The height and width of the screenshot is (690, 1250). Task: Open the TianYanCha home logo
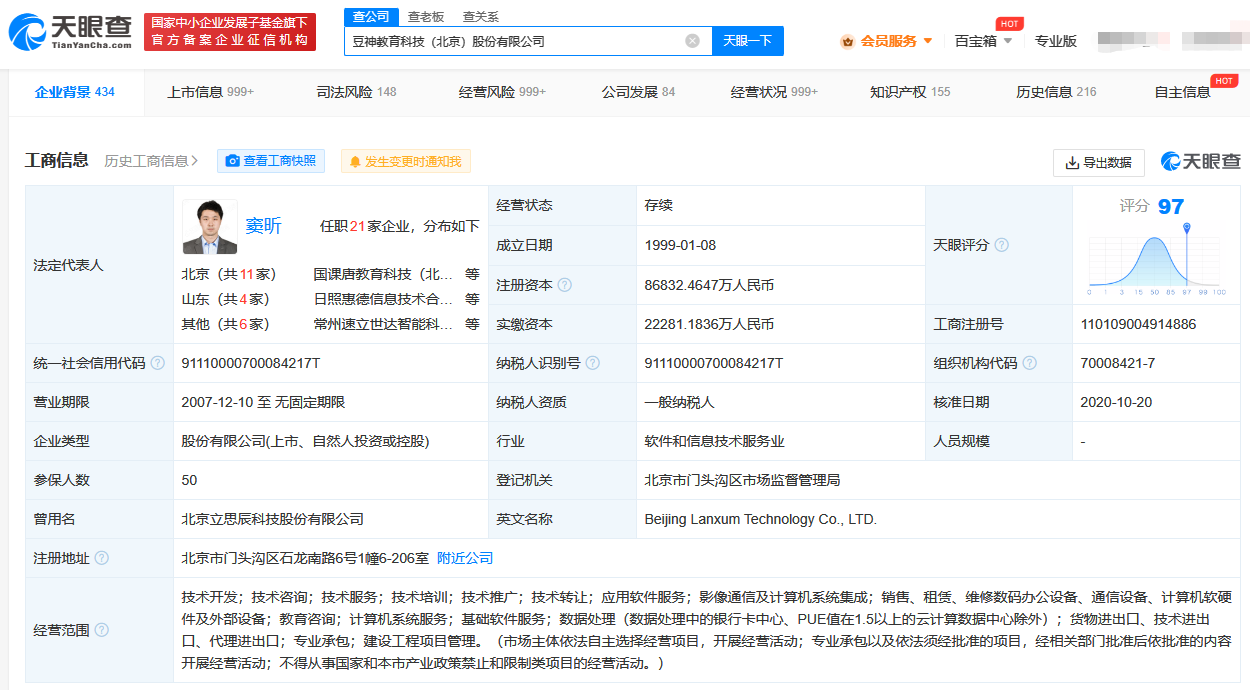[70, 32]
